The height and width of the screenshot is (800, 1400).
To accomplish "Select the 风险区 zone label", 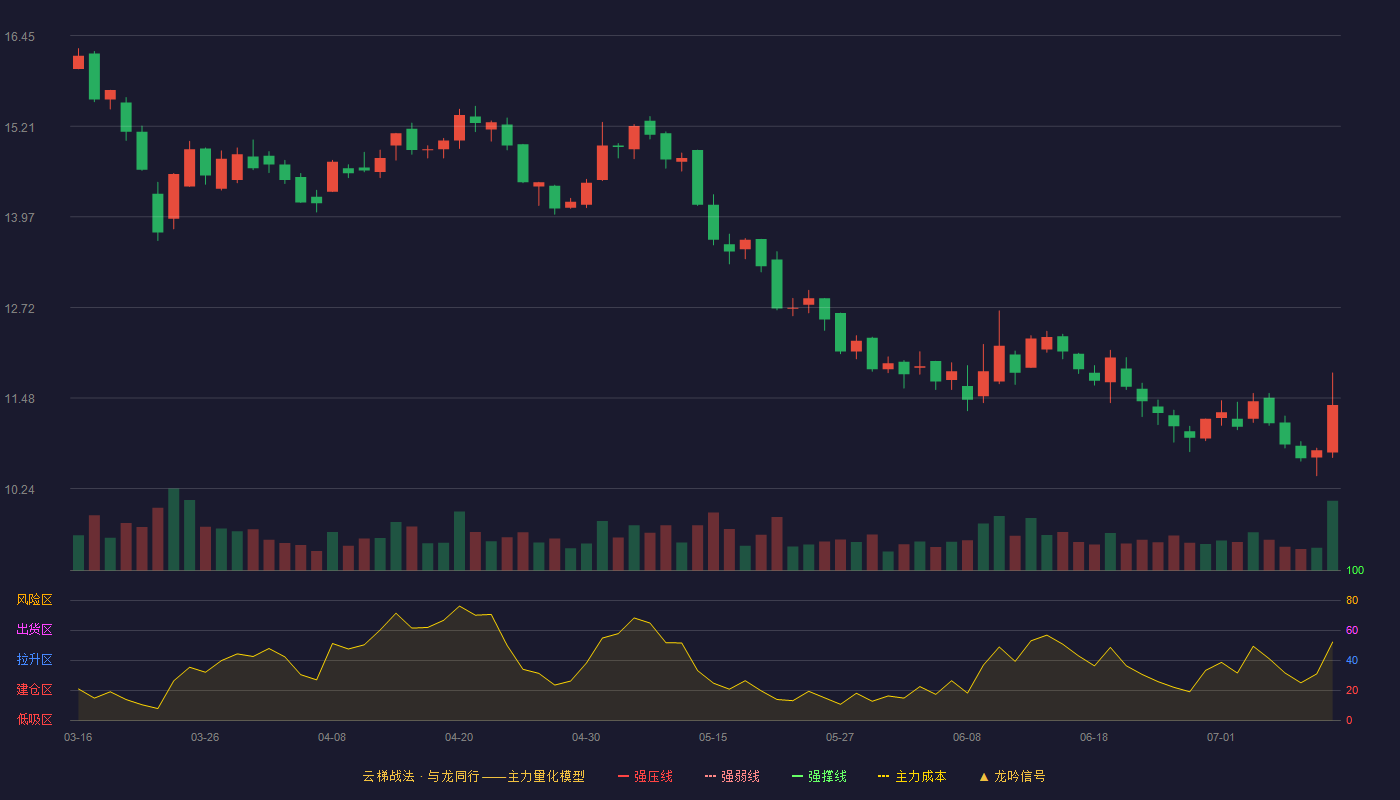I will click(34, 600).
